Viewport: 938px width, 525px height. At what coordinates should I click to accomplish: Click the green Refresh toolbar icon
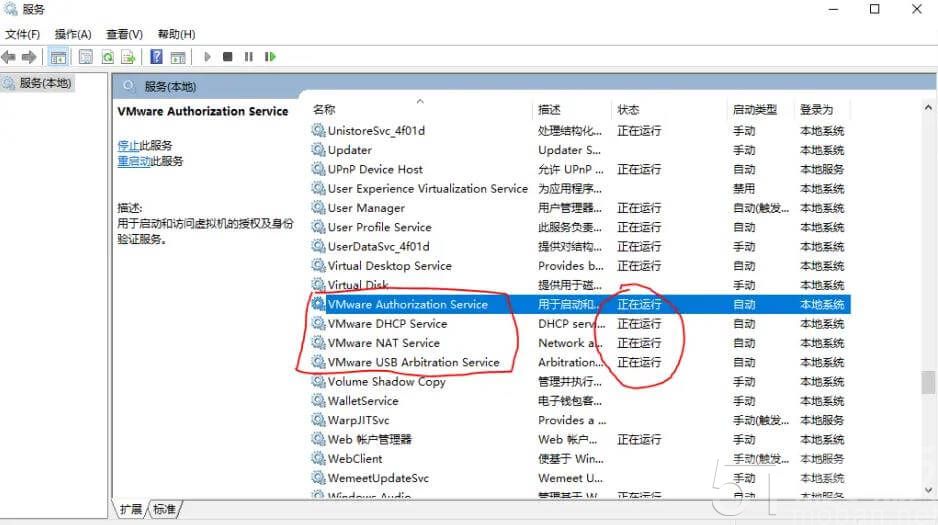(x=108, y=57)
